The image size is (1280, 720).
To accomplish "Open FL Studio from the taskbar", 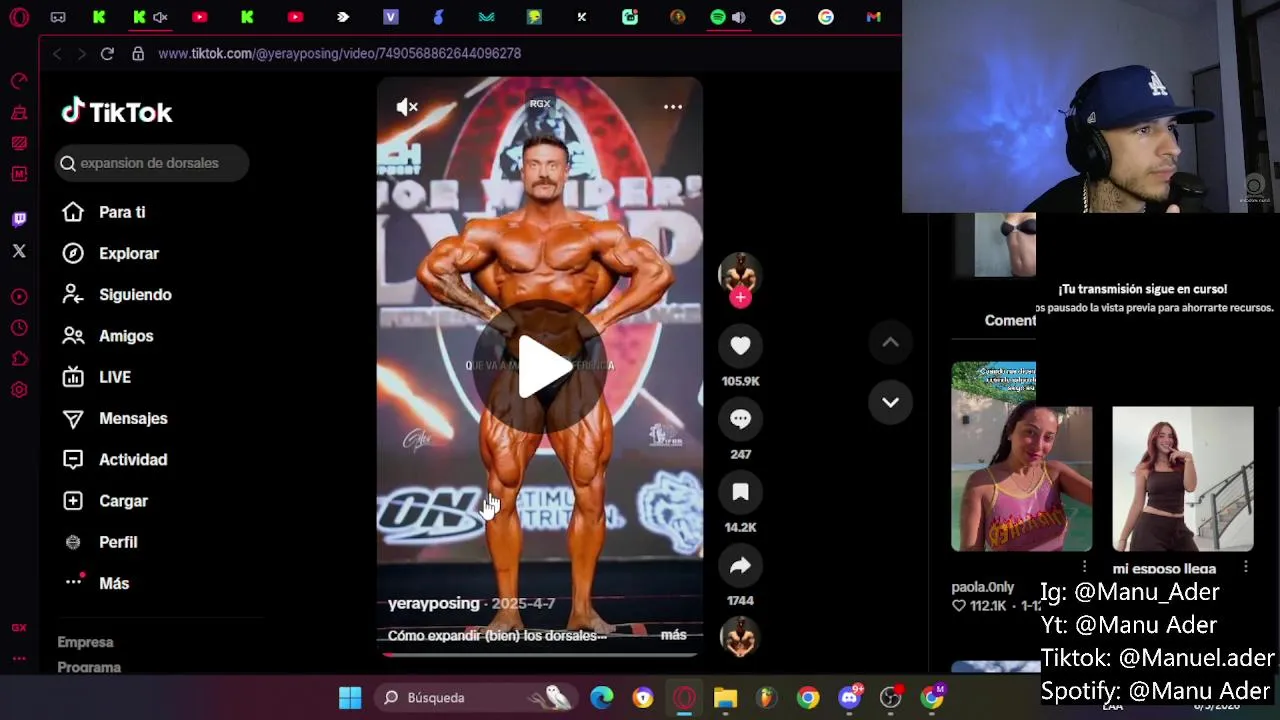I will (x=766, y=697).
